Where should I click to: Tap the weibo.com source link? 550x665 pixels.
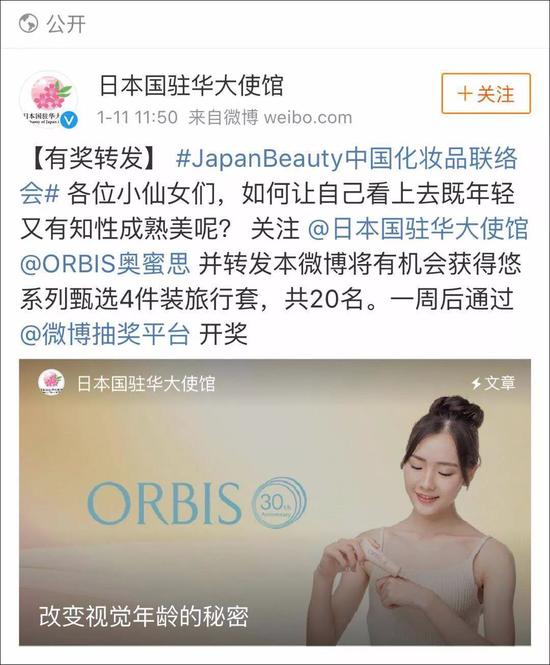(x=308, y=117)
